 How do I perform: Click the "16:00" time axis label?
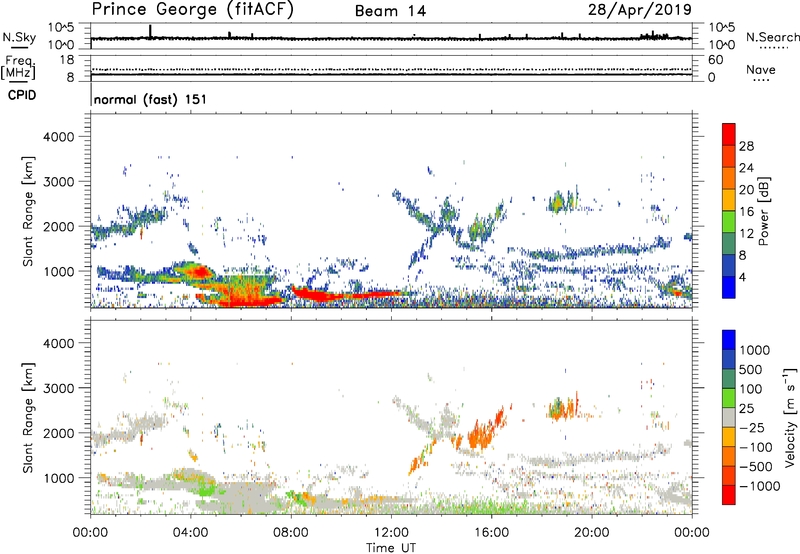click(491, 533)
